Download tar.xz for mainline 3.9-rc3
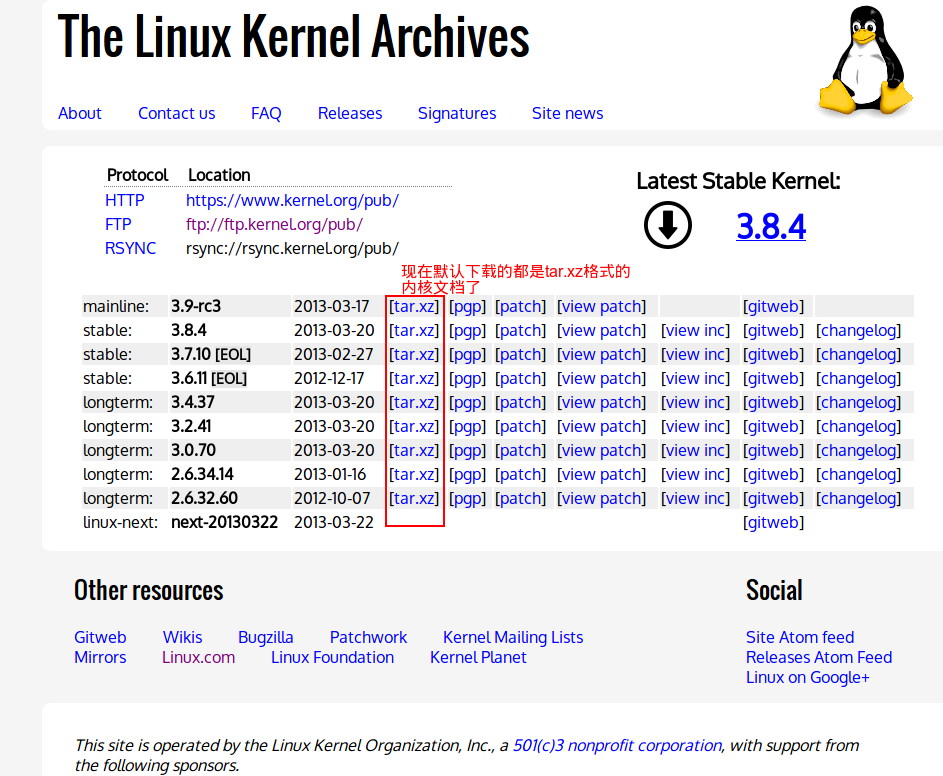Screen dimensions: 943x776 point(413,306)
